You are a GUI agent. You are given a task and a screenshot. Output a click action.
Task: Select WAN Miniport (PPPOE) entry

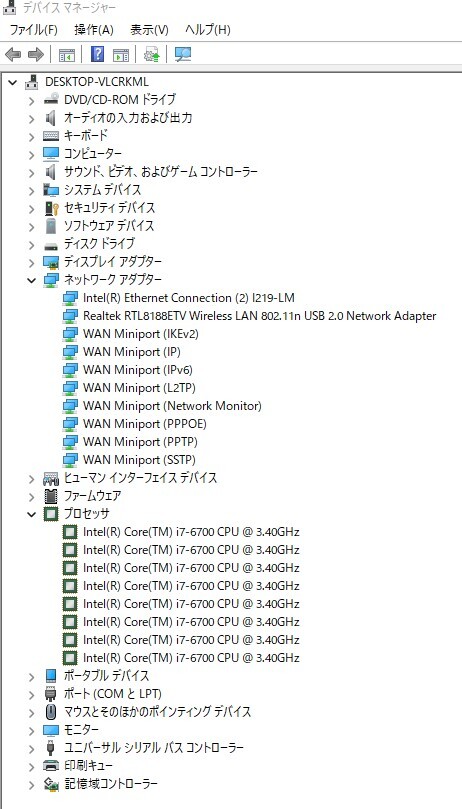[145, 424]
